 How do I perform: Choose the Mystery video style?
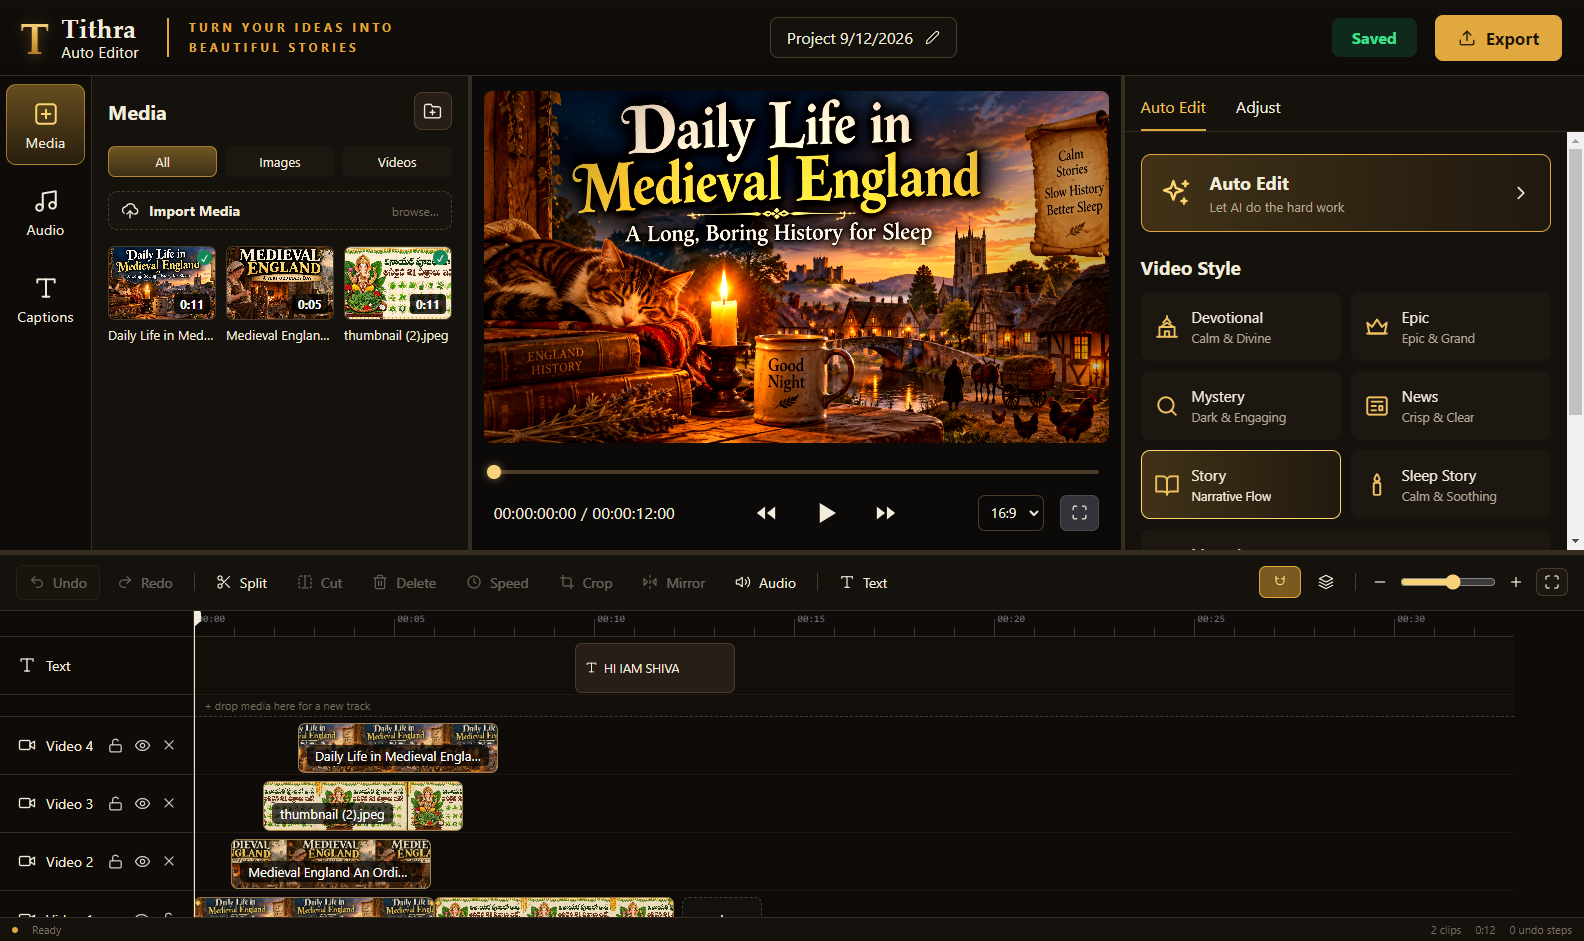(1240, 406)
